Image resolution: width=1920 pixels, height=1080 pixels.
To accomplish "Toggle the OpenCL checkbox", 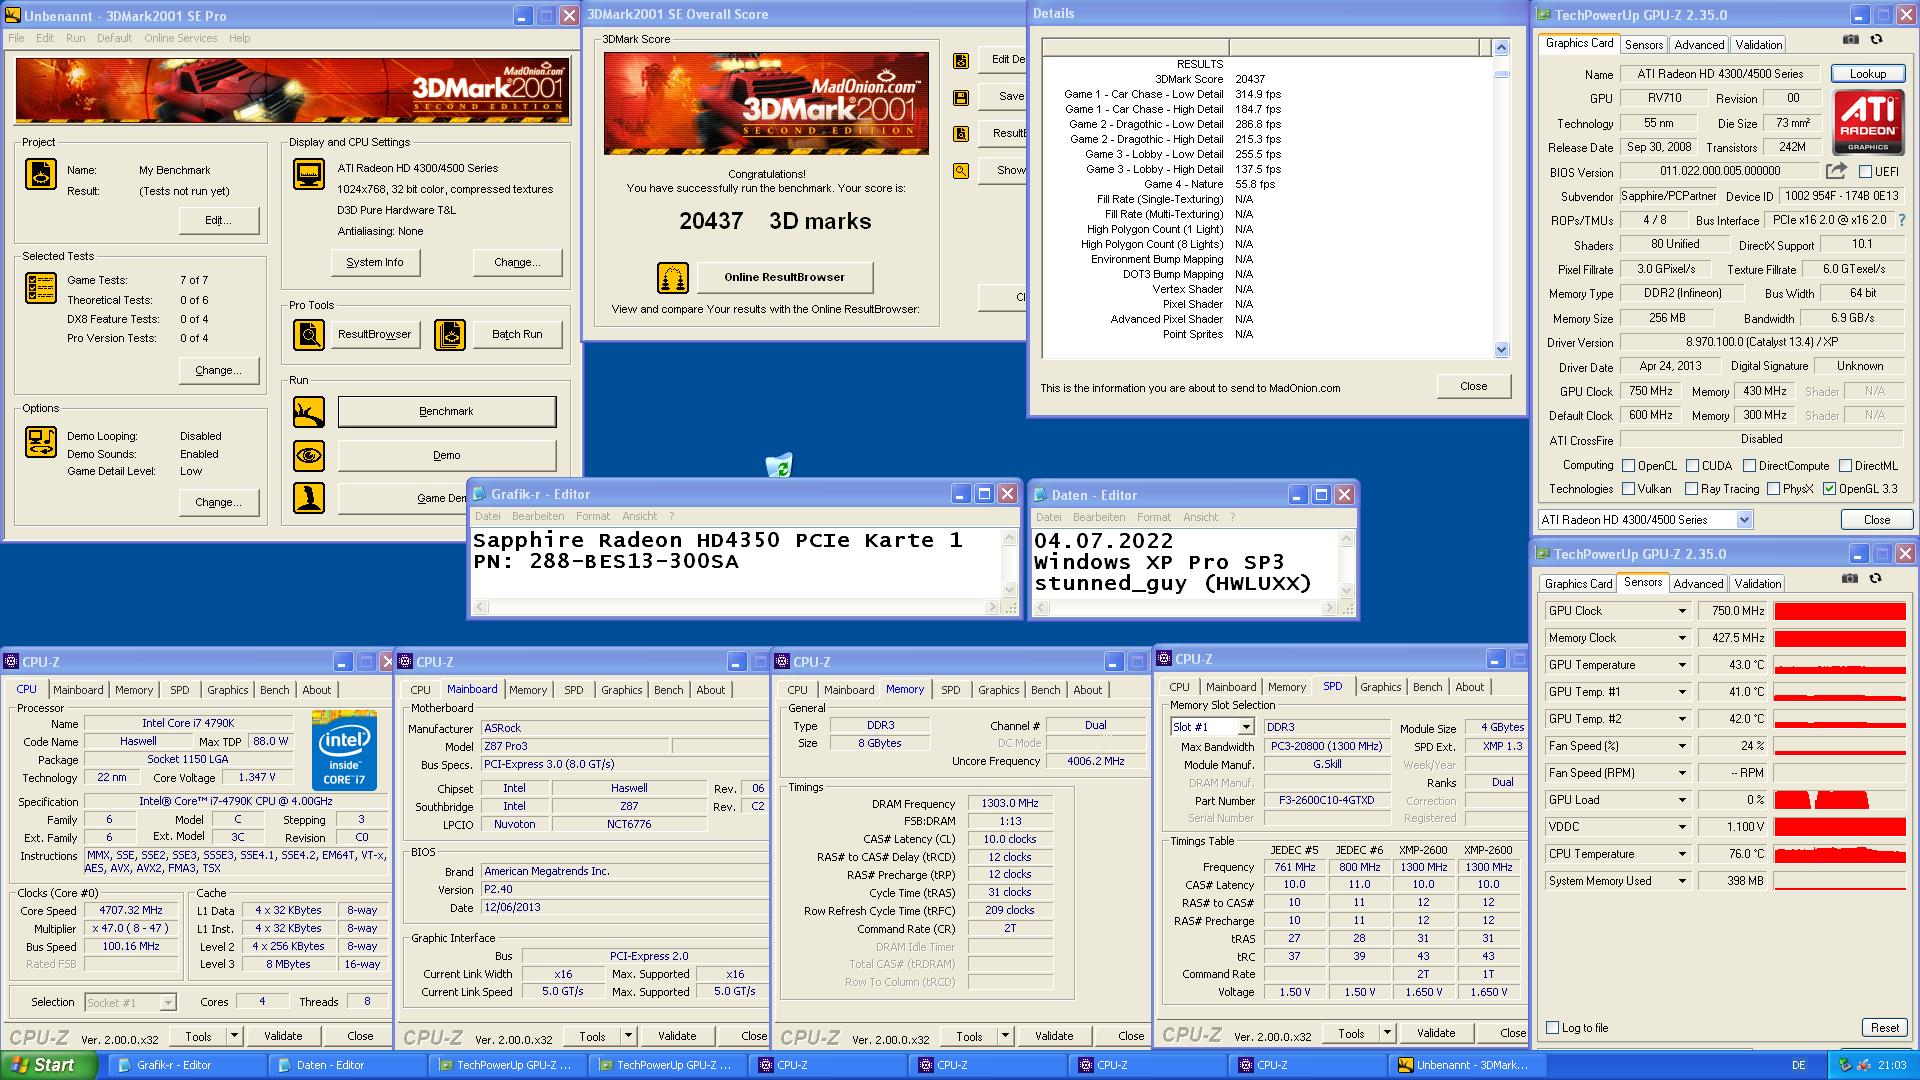I will pyautogui.click(x=1628, y=466).
